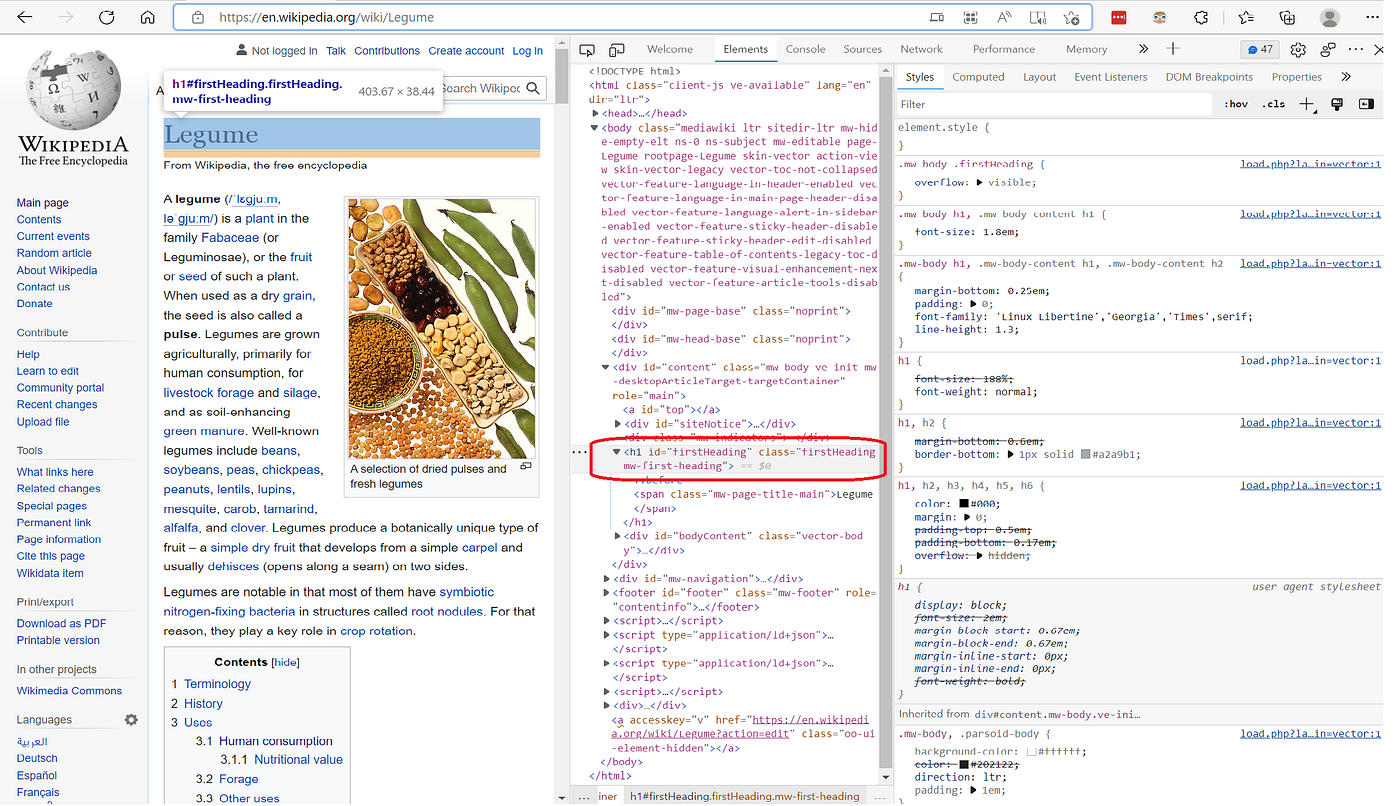Screen dimensions: 1400x806
Task: Show more DevTools tabs chevron
Action: pyautogui.click(x=1143, y=49)
